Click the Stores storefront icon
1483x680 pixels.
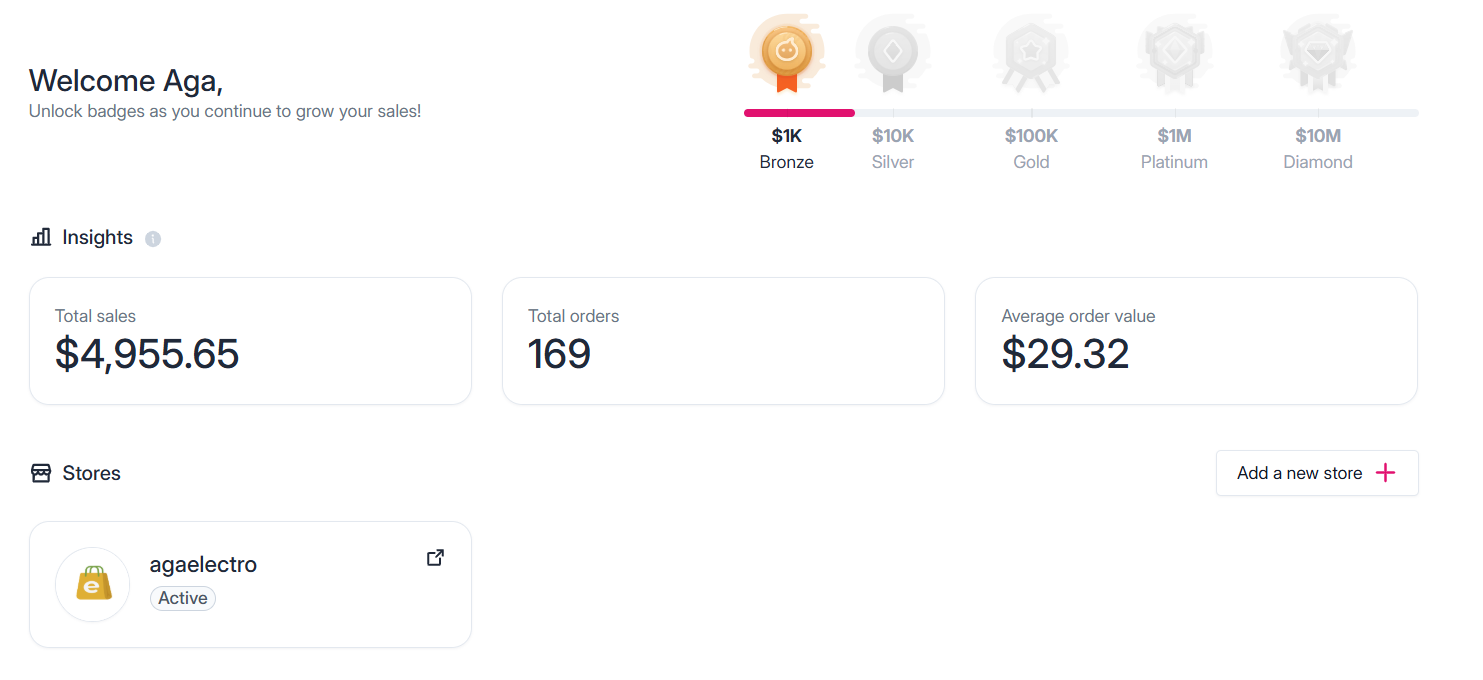click(41, 473)
